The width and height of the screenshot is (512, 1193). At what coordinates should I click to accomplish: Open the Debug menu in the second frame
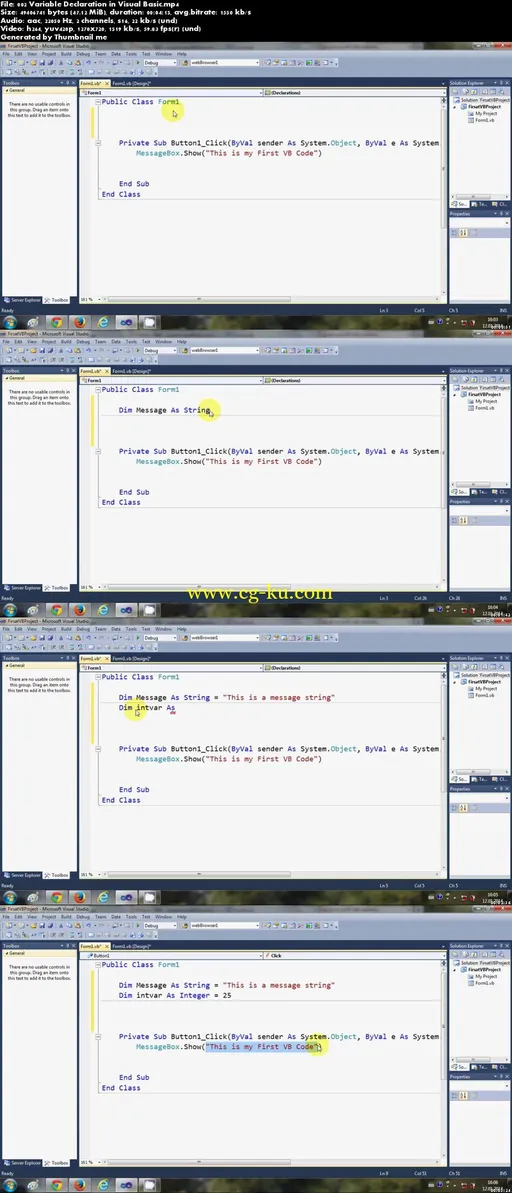click(x=82, y=342)
